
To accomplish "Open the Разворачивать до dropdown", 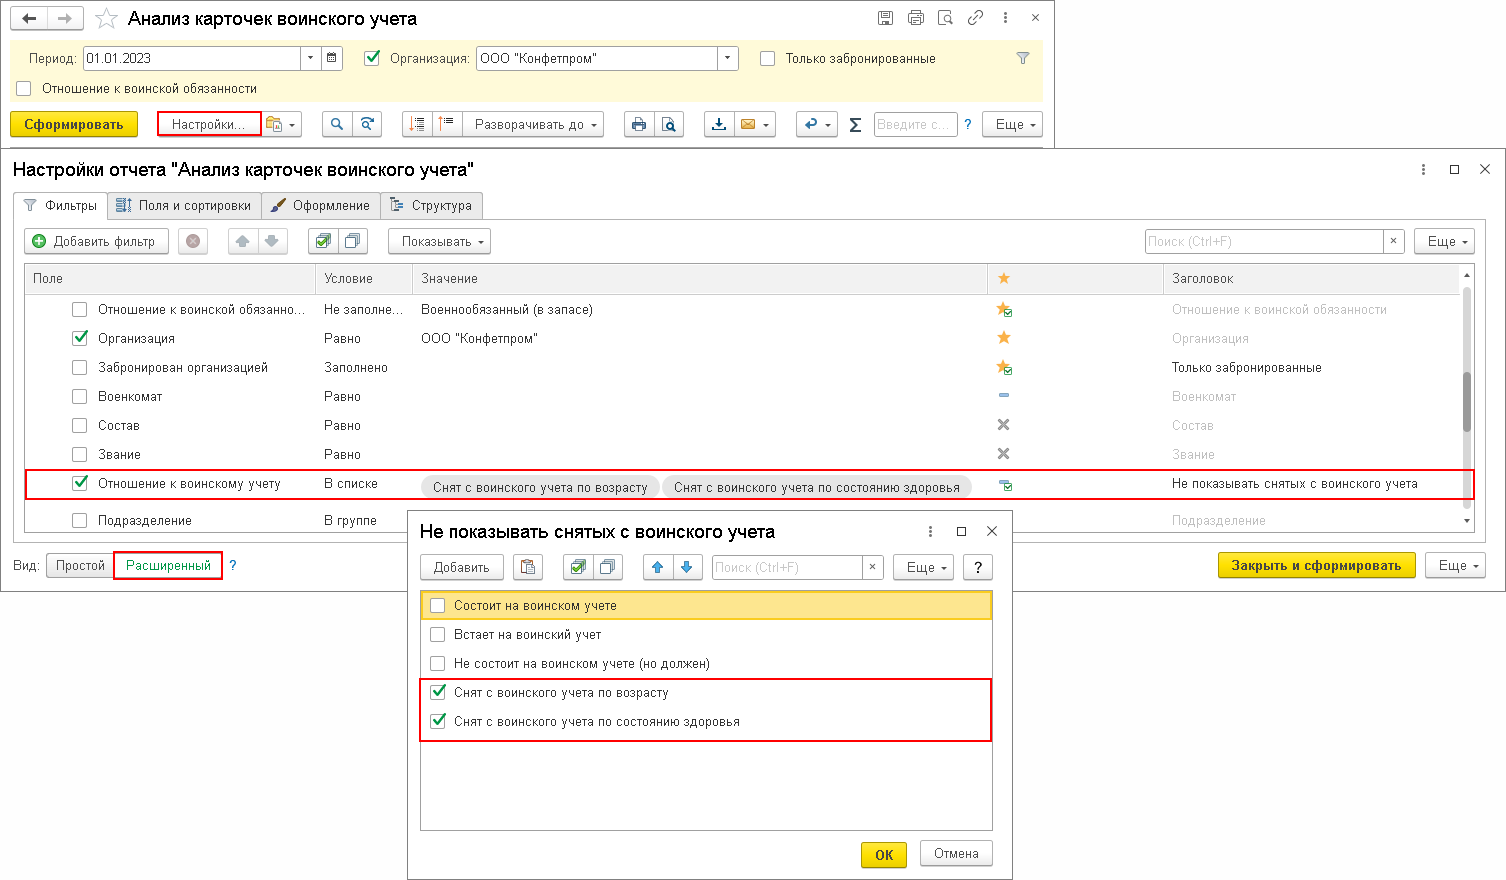I will (x=533, y=124).
